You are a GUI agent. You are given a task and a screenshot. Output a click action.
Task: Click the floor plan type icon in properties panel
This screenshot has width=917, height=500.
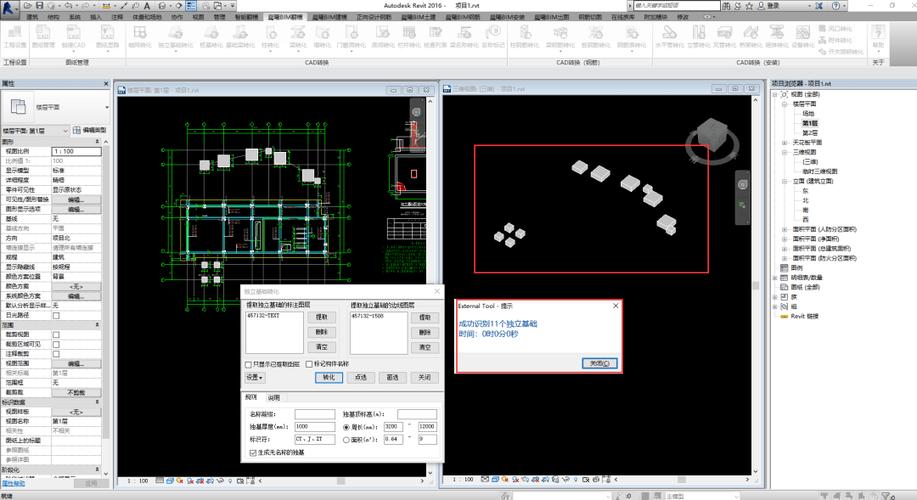(x=18, y=106)
